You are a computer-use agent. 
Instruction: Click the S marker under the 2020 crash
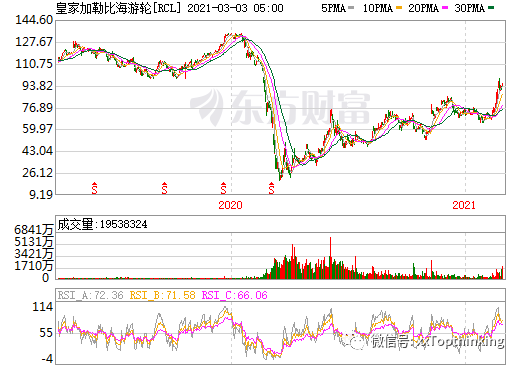(x=271, y=188)
